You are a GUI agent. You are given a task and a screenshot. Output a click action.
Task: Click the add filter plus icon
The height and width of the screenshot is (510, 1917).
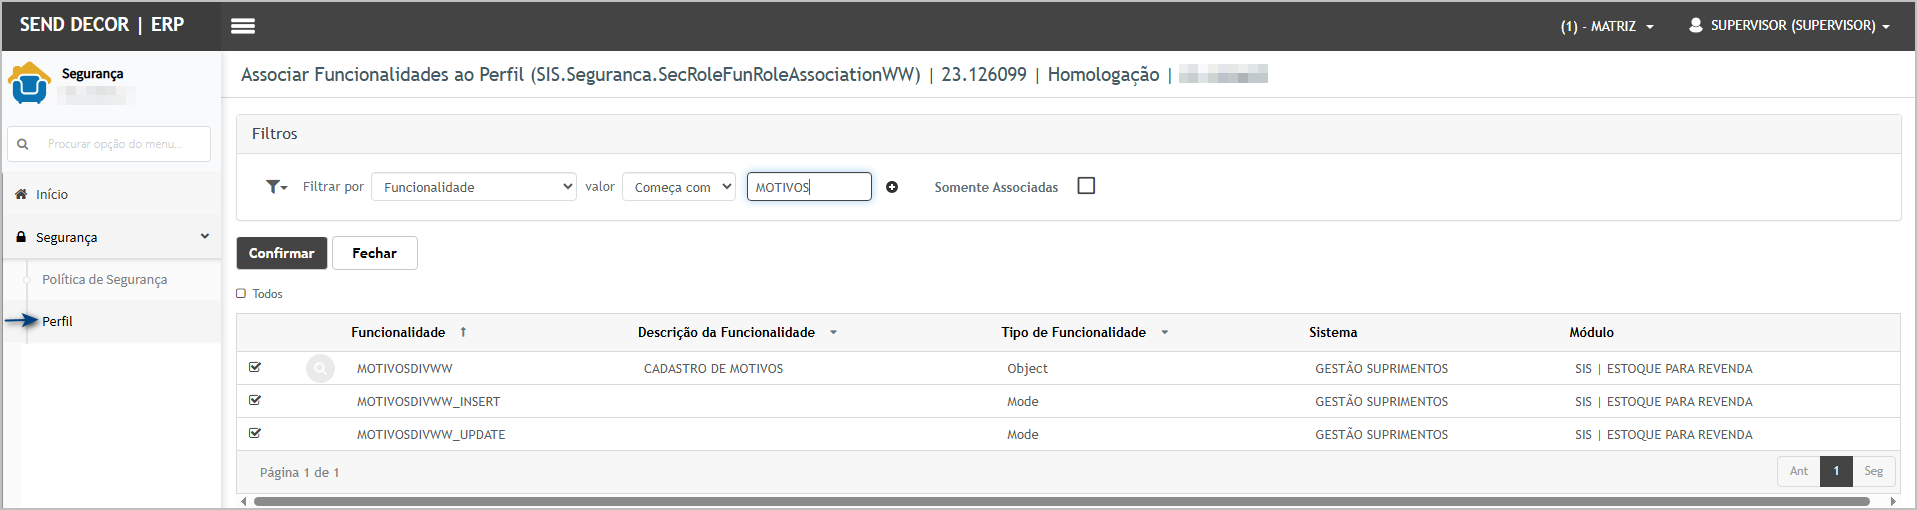pyautogui.click(x=892, y=187)
